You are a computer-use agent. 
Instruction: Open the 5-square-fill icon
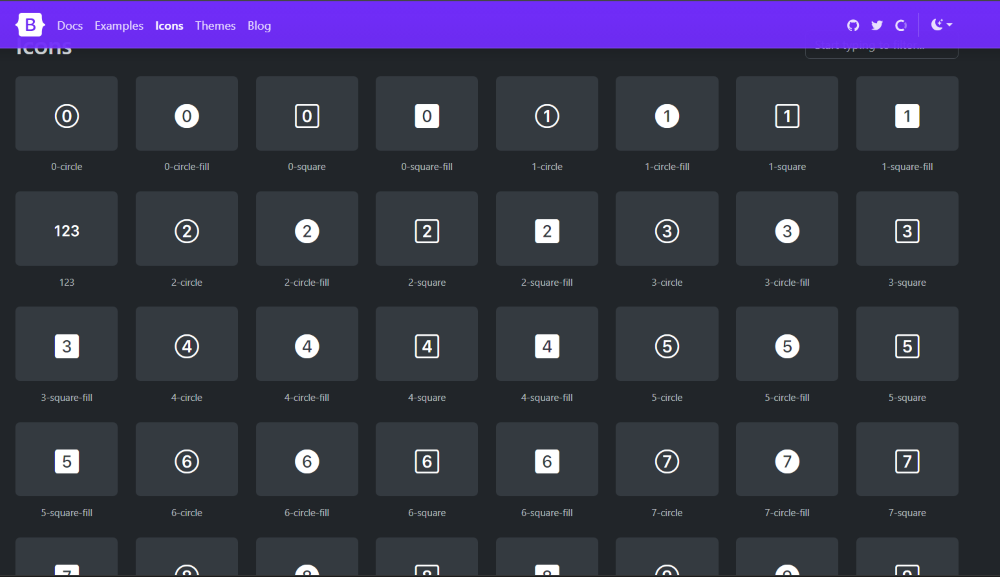tap(66, 459)
